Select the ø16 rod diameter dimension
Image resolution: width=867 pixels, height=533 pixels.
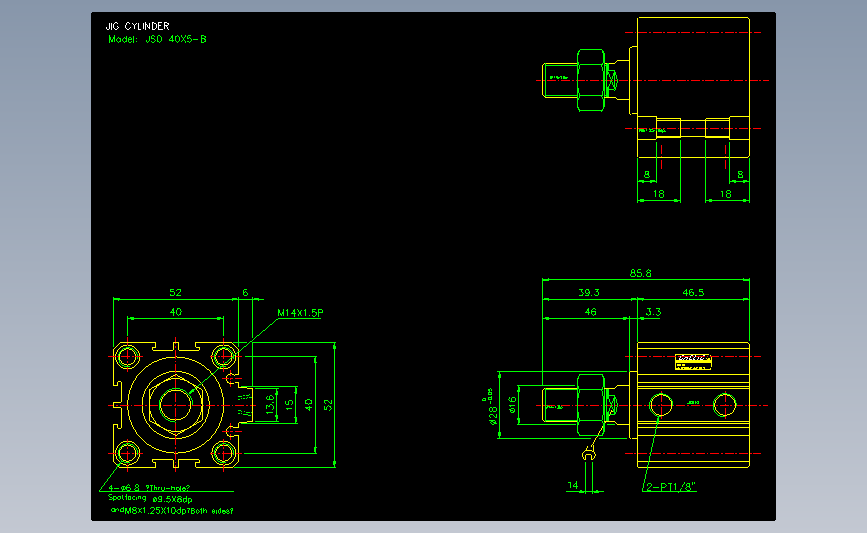tap(512, 405)
